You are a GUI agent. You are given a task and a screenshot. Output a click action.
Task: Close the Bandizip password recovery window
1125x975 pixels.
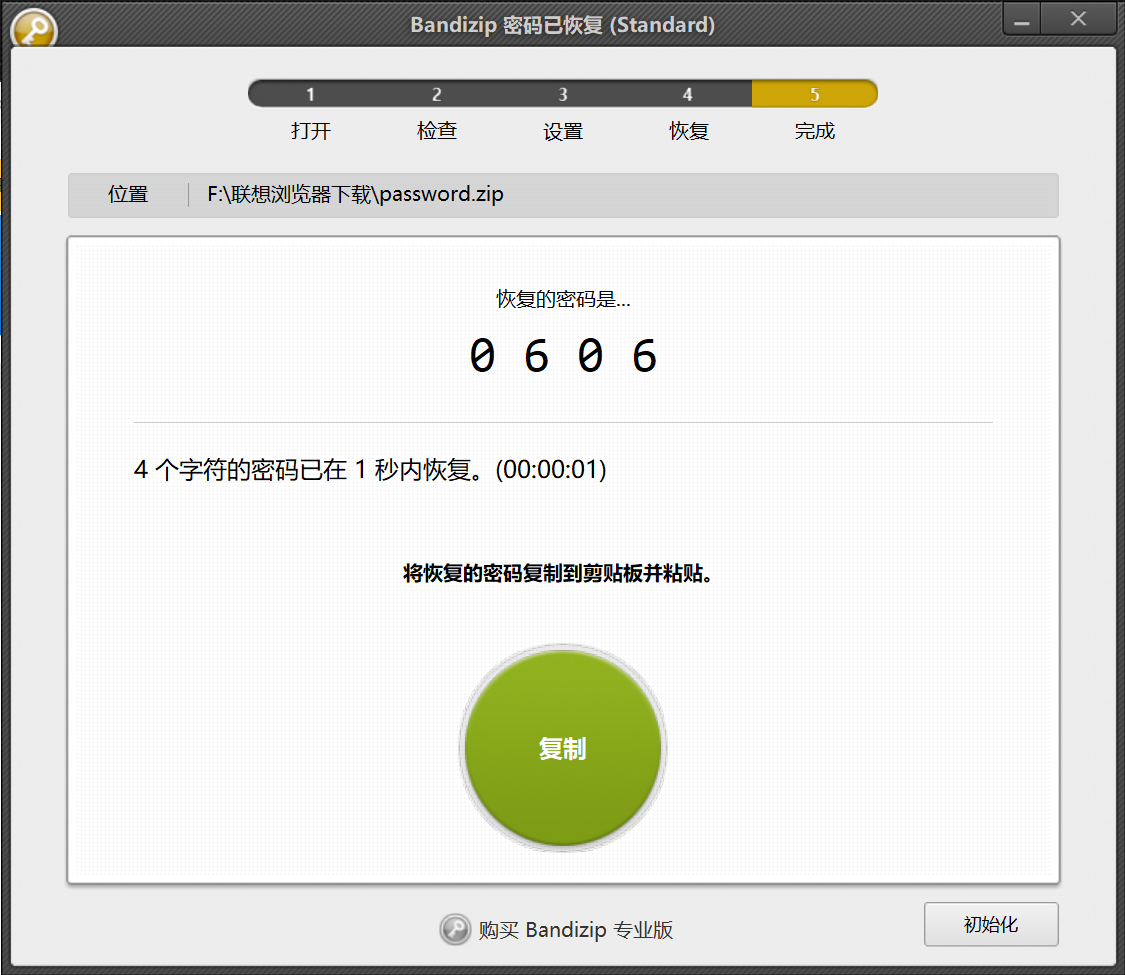tap(1078, 19)
